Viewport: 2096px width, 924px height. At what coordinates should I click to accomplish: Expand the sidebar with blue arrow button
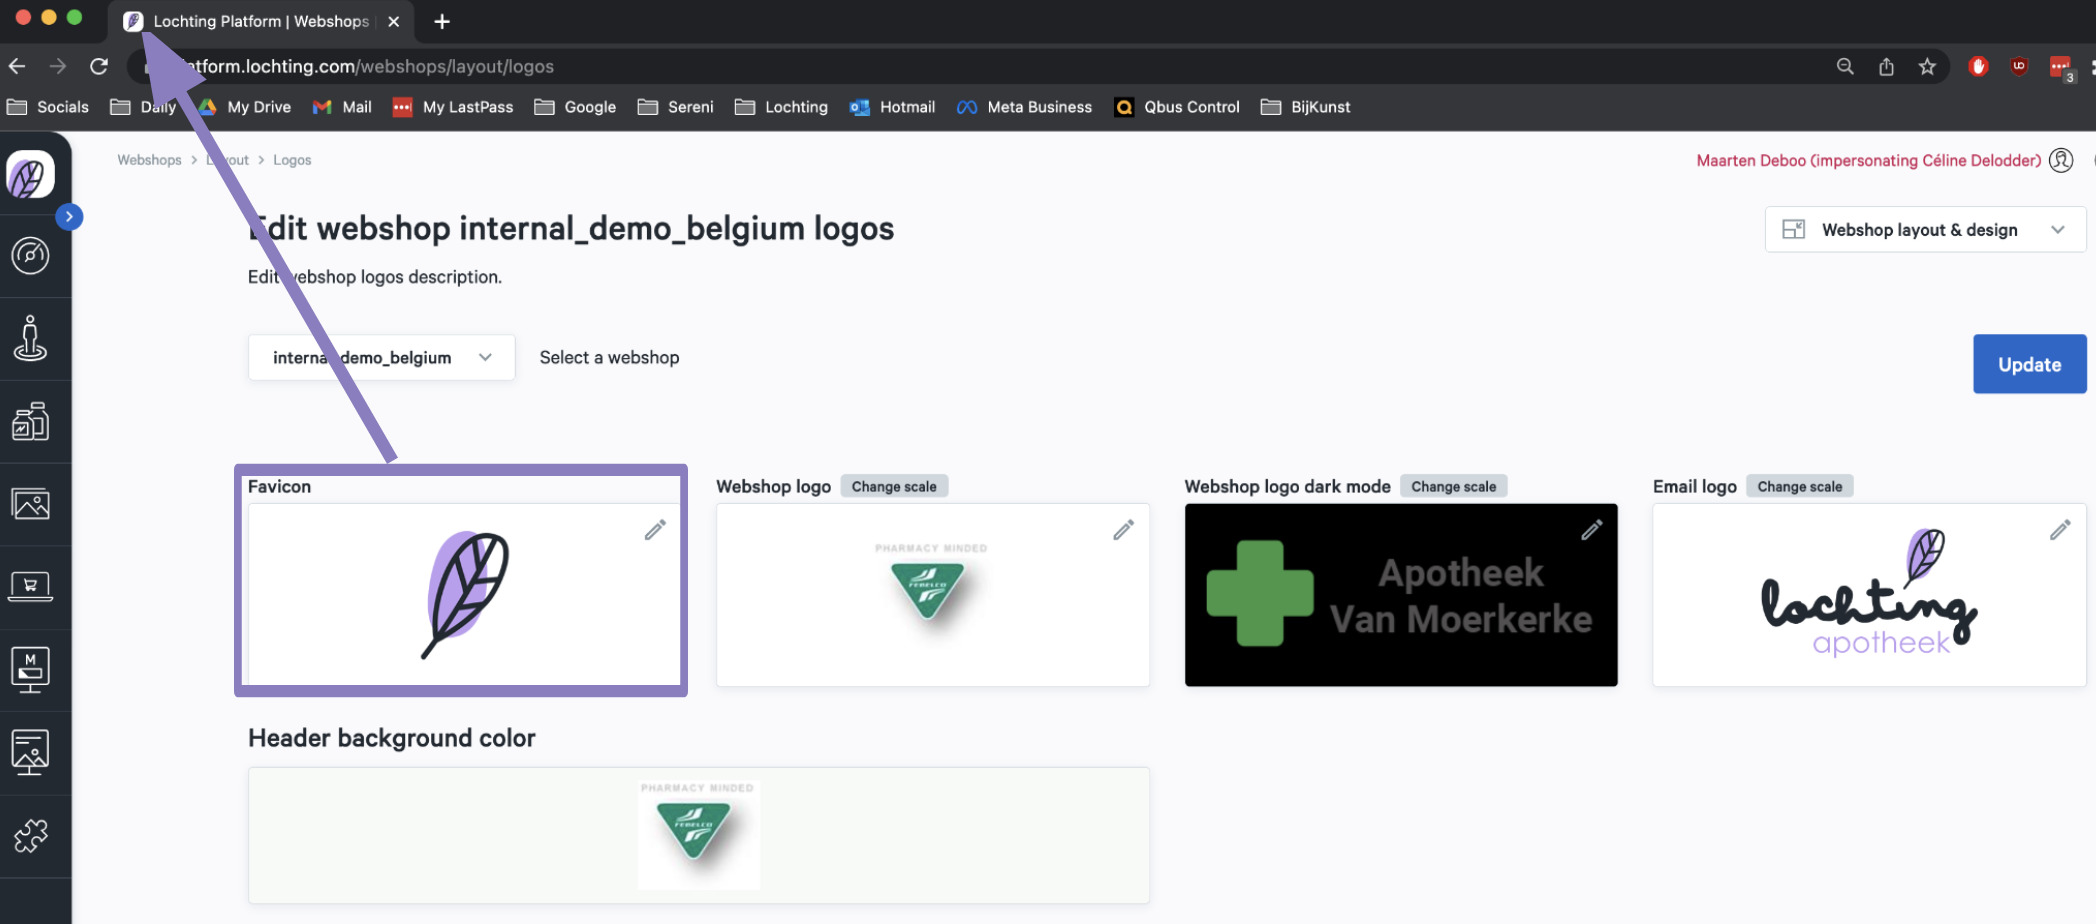click(x=69, y=217)
